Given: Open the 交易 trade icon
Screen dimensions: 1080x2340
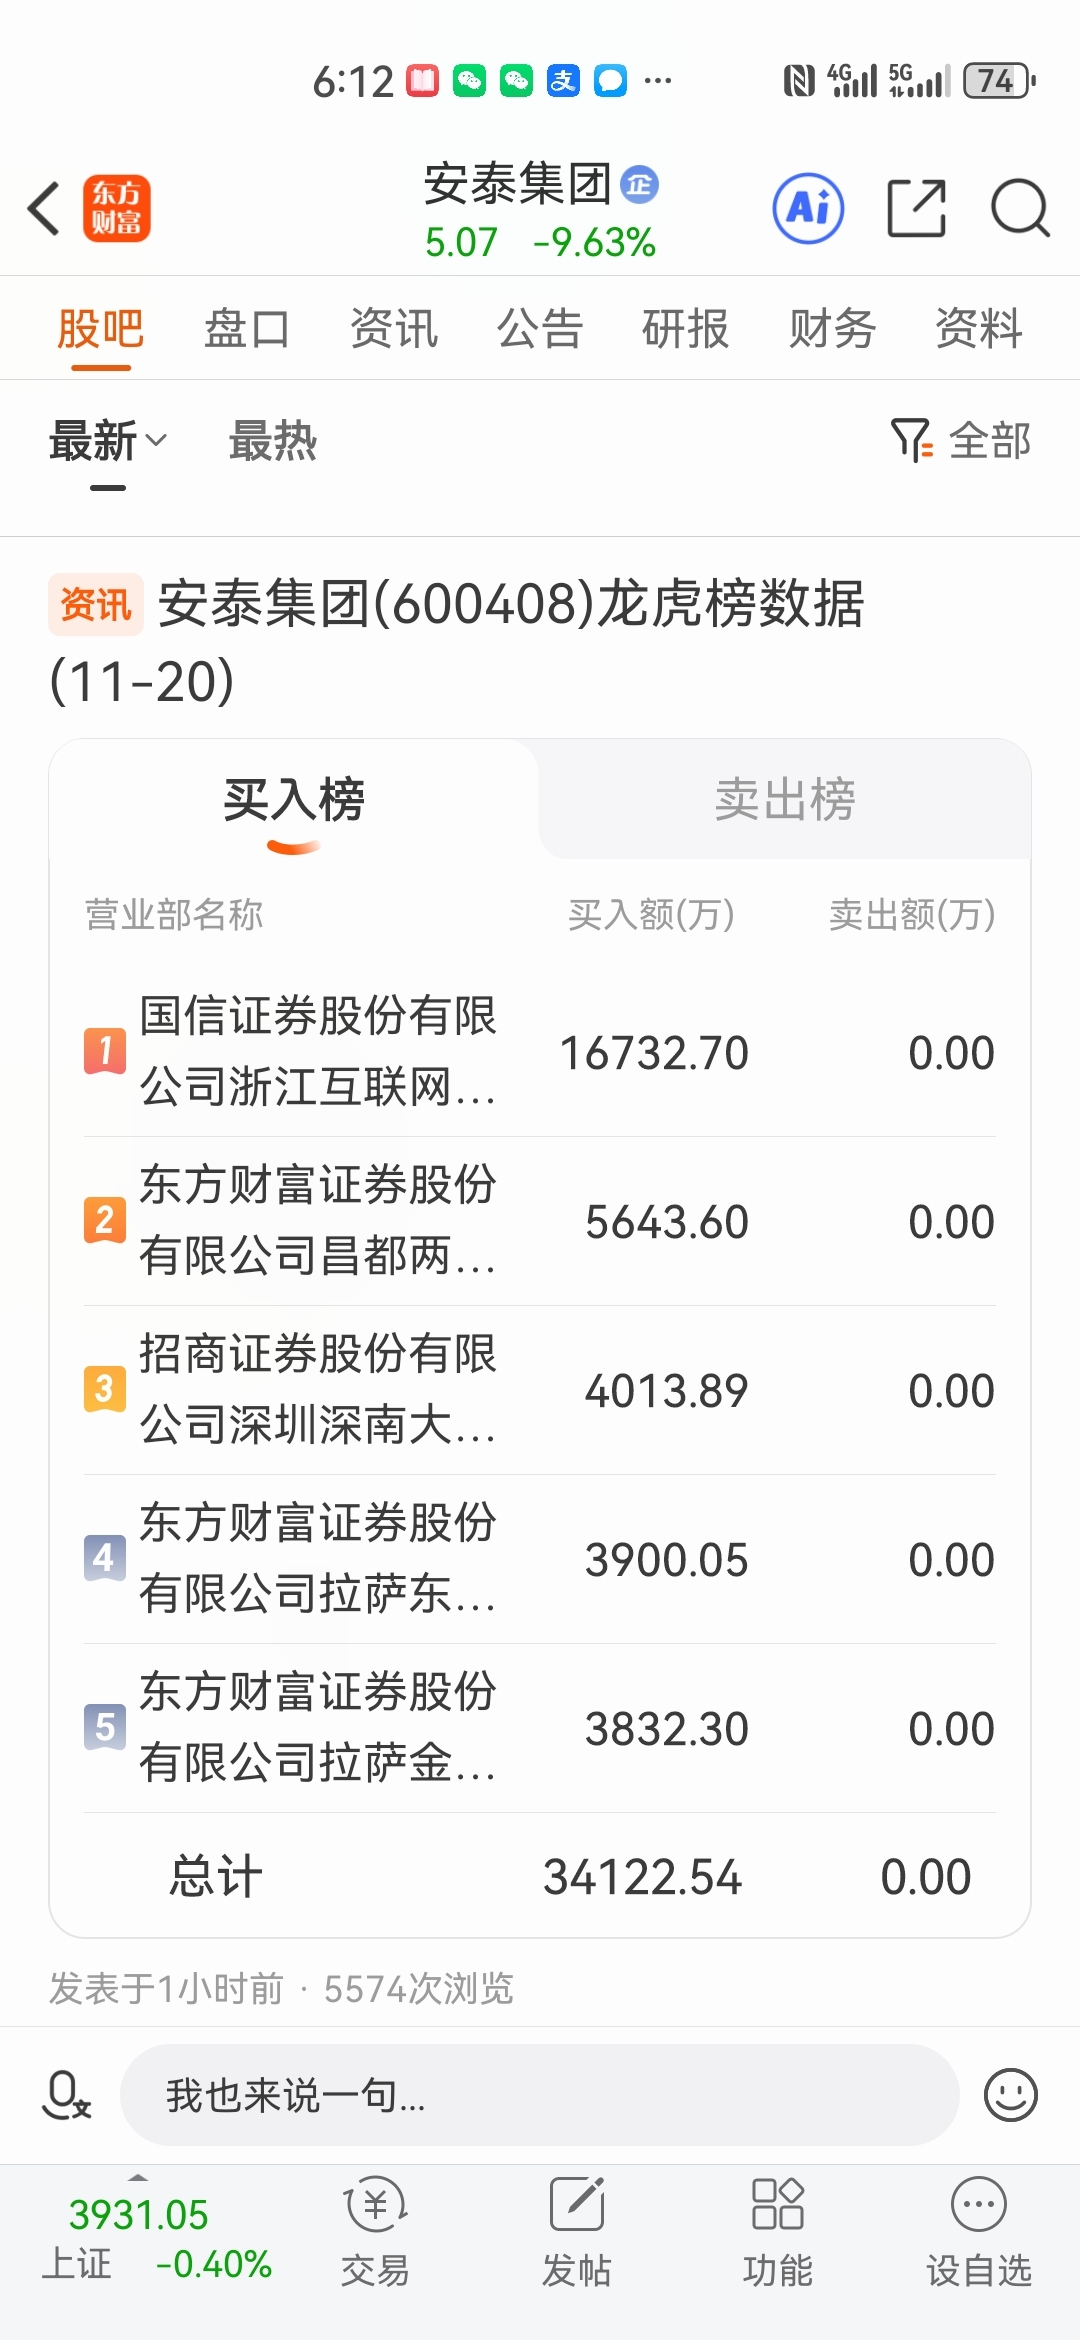Looking at the screenshot, I should click(375, 2232).
